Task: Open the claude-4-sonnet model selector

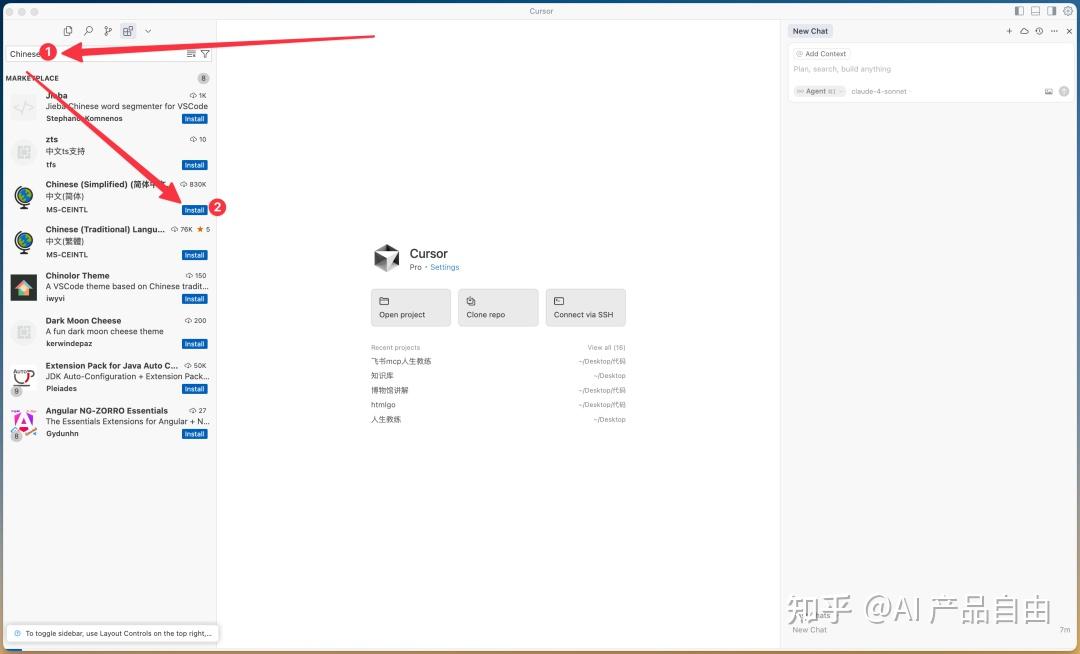Action: 880,92
